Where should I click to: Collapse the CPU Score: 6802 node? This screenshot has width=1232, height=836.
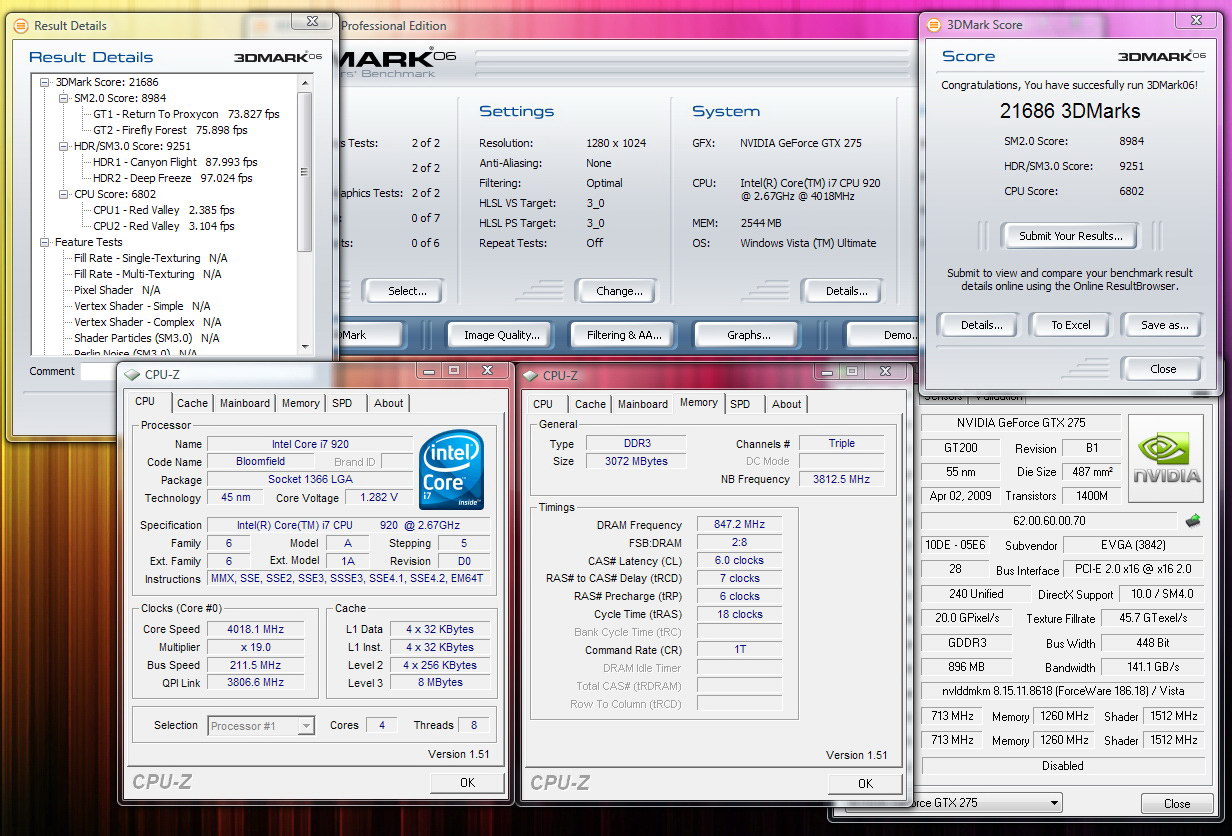point(62,194)
